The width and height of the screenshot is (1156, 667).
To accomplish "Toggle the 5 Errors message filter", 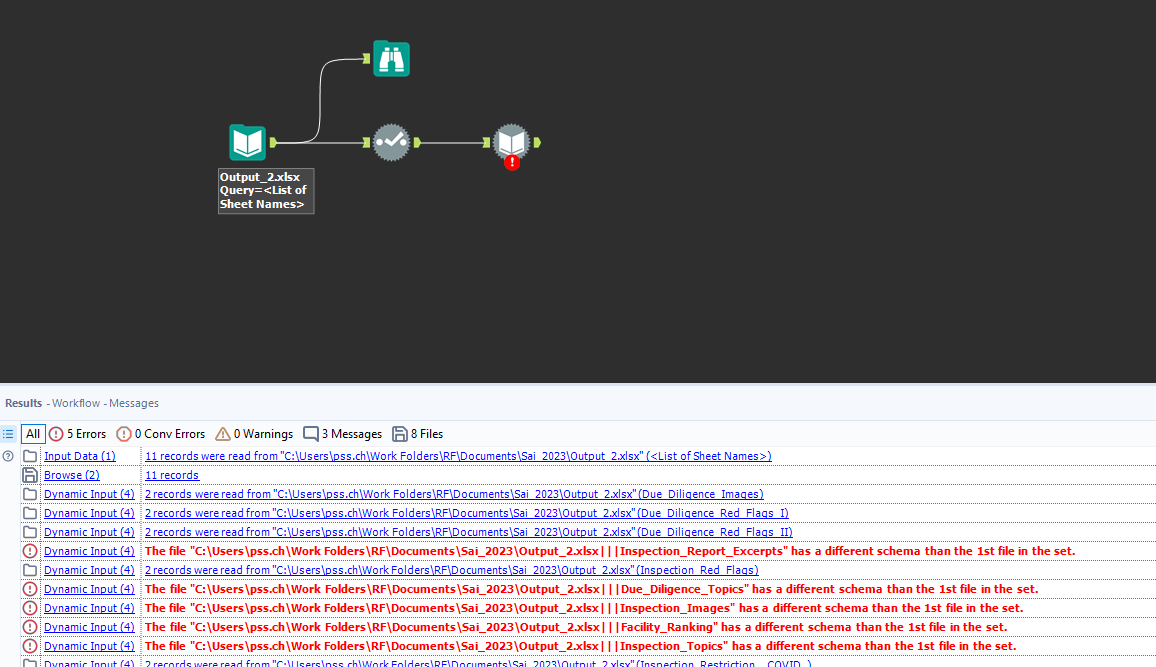I will point(77,434).
